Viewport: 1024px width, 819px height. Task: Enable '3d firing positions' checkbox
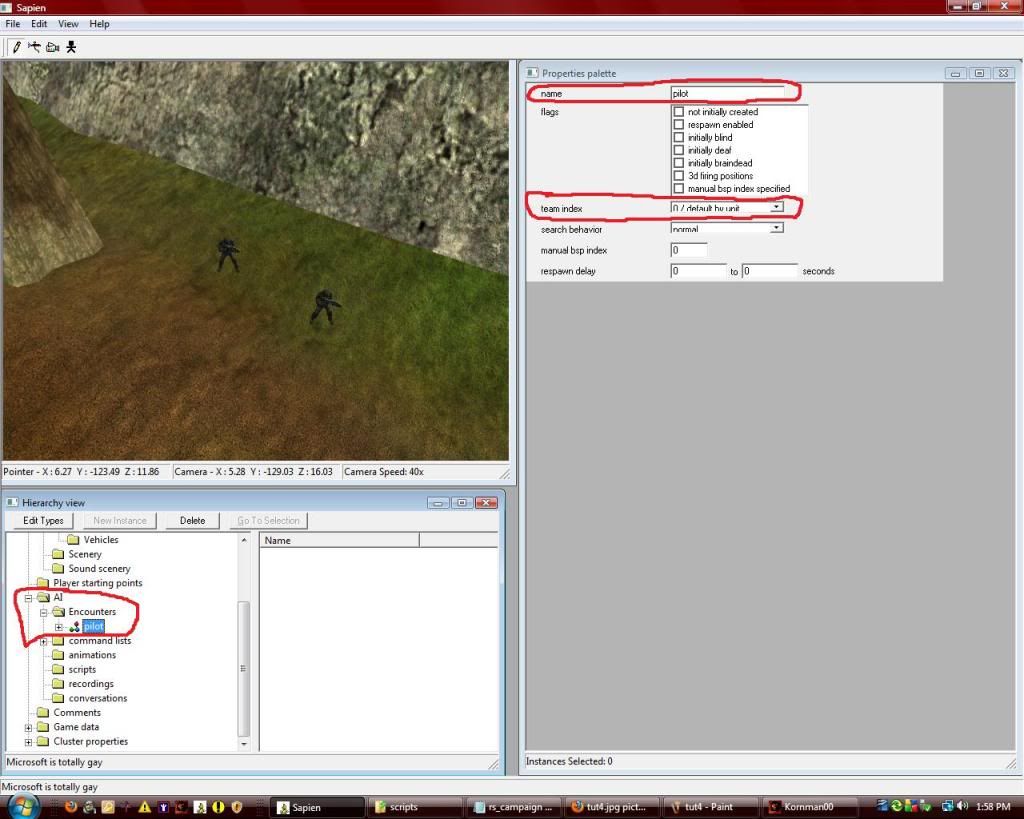click(679, 176)
